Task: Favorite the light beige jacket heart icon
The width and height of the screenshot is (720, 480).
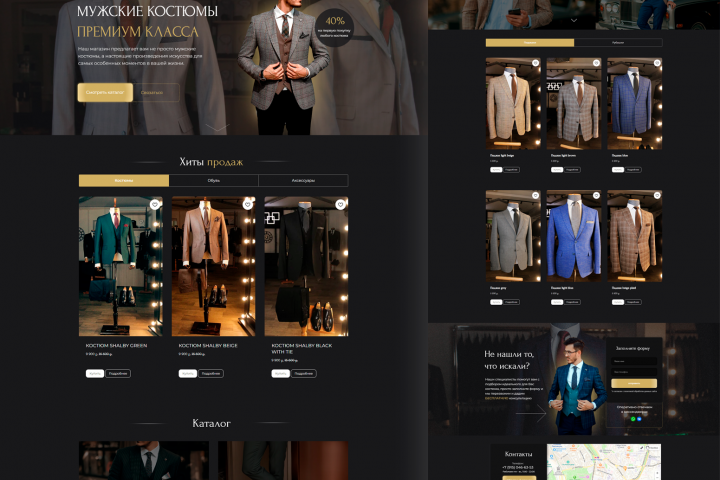Action: pyautogui.click(x=535, y=63)
